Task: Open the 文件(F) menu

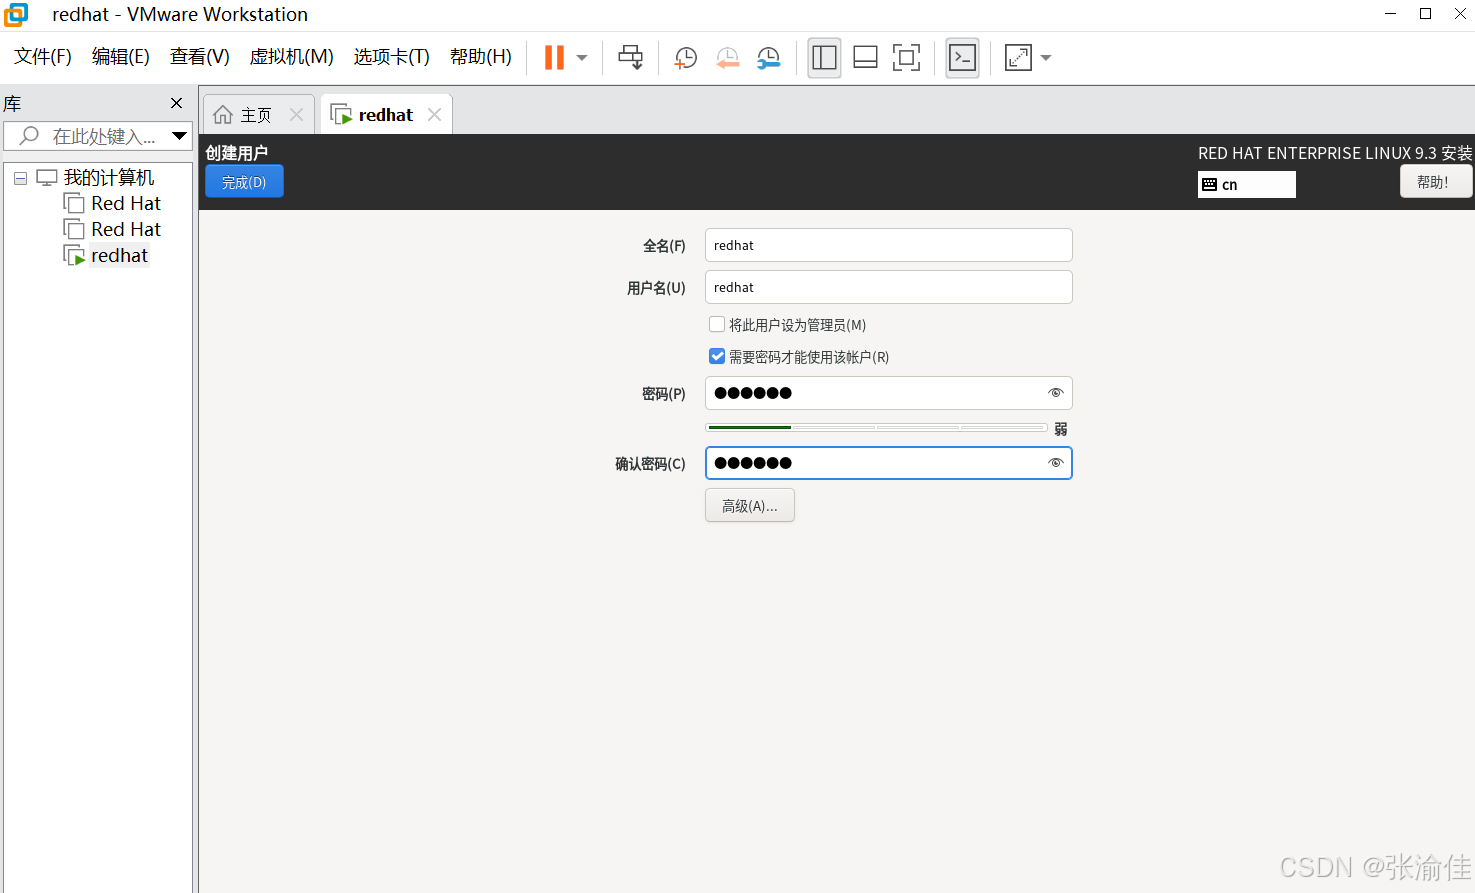Action: 43,57
